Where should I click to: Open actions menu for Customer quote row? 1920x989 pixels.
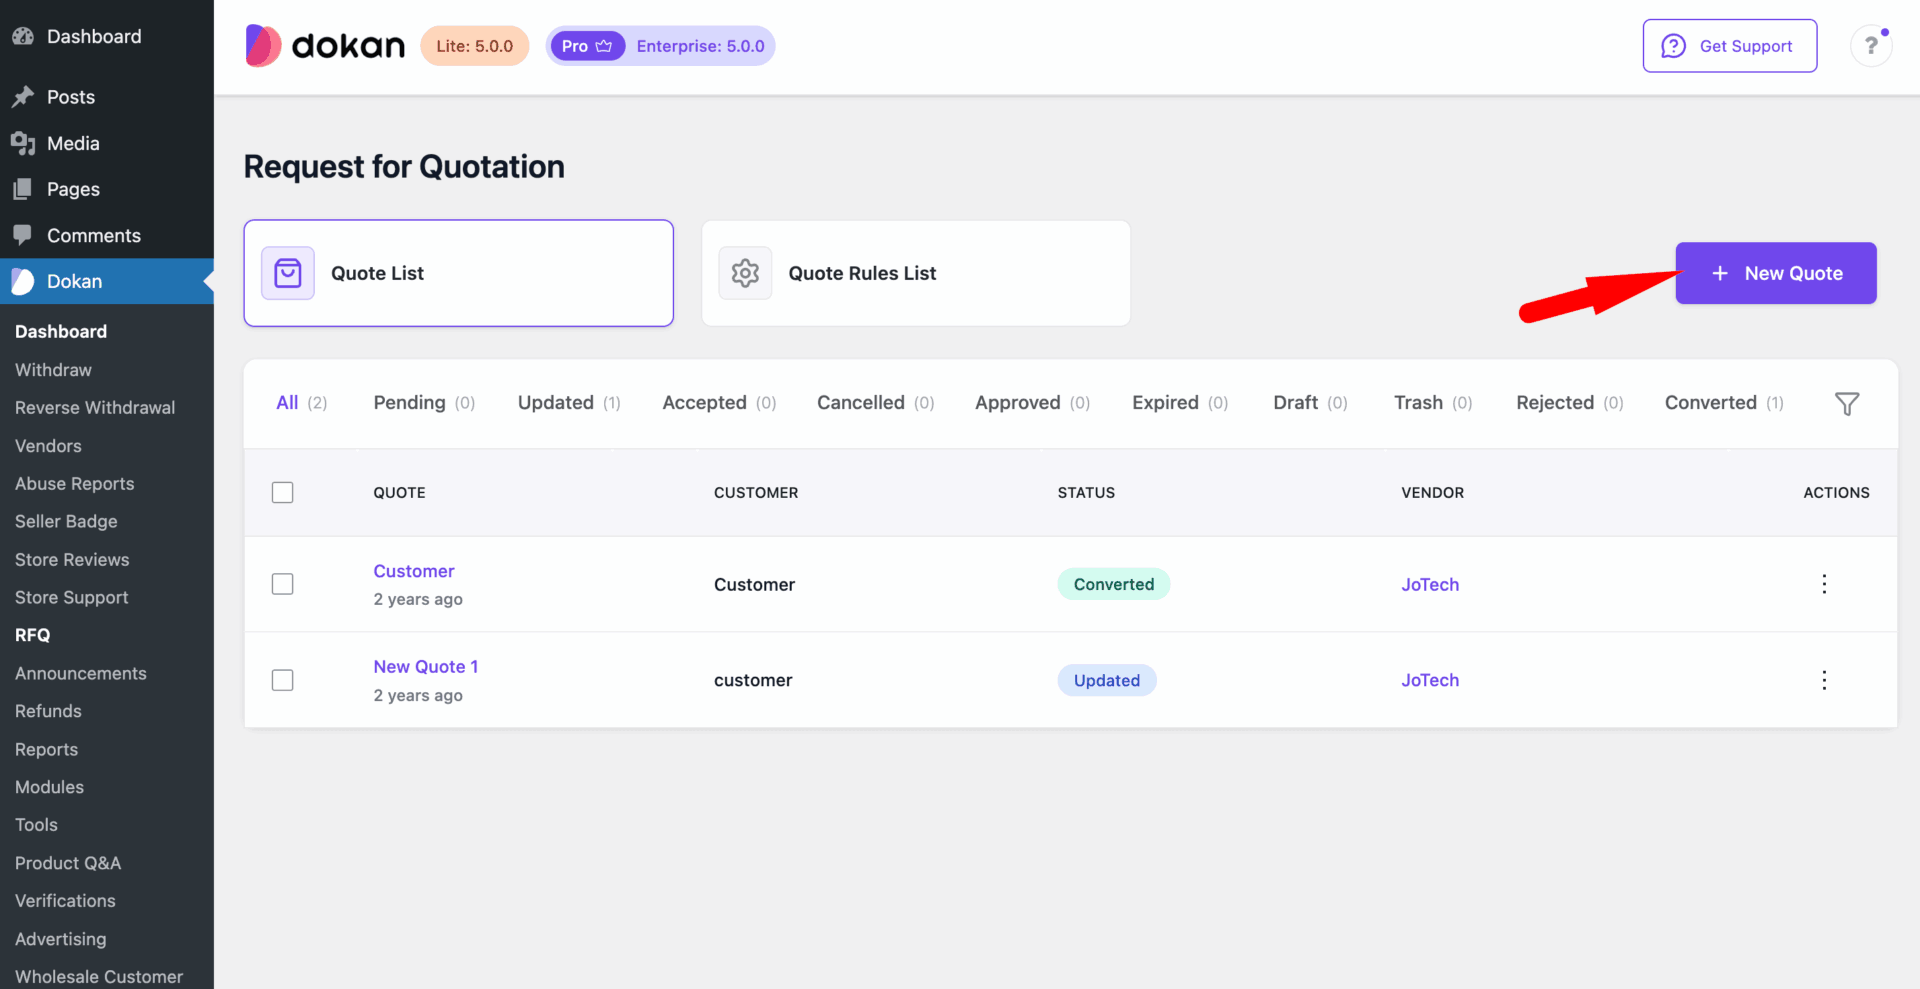[x=1824, y=584]
